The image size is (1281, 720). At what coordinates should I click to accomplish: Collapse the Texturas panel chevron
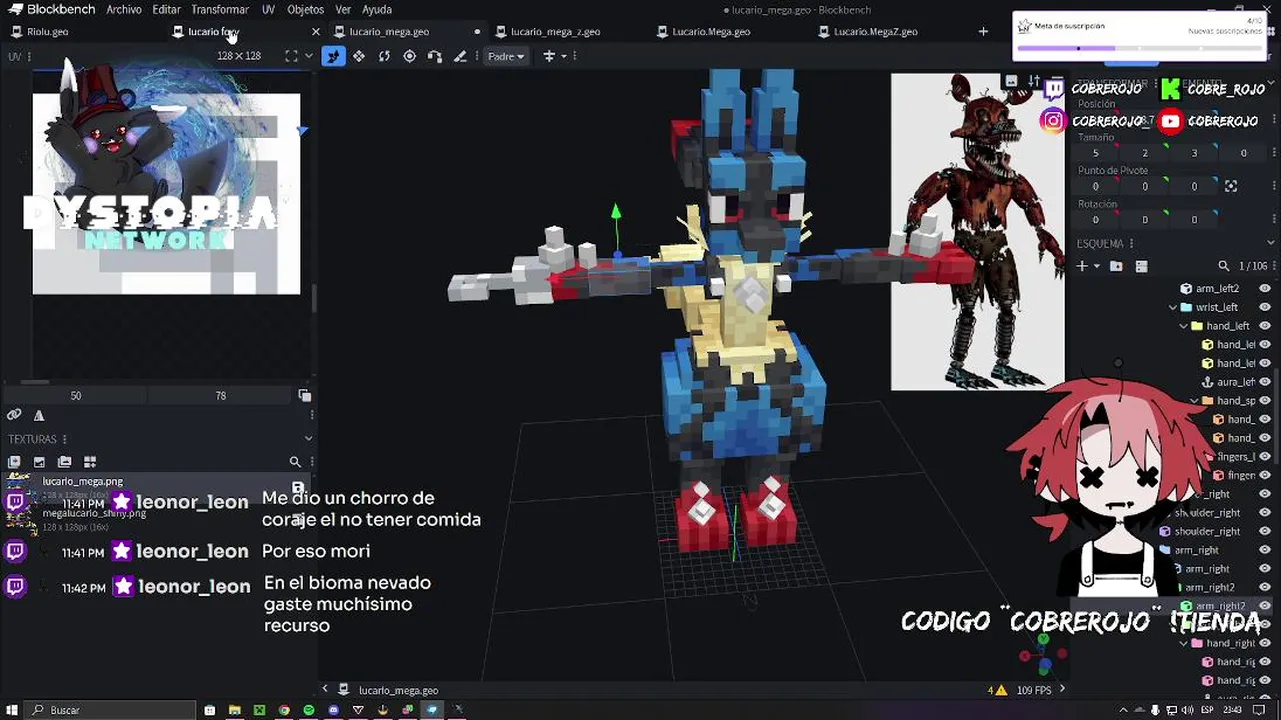308,439
